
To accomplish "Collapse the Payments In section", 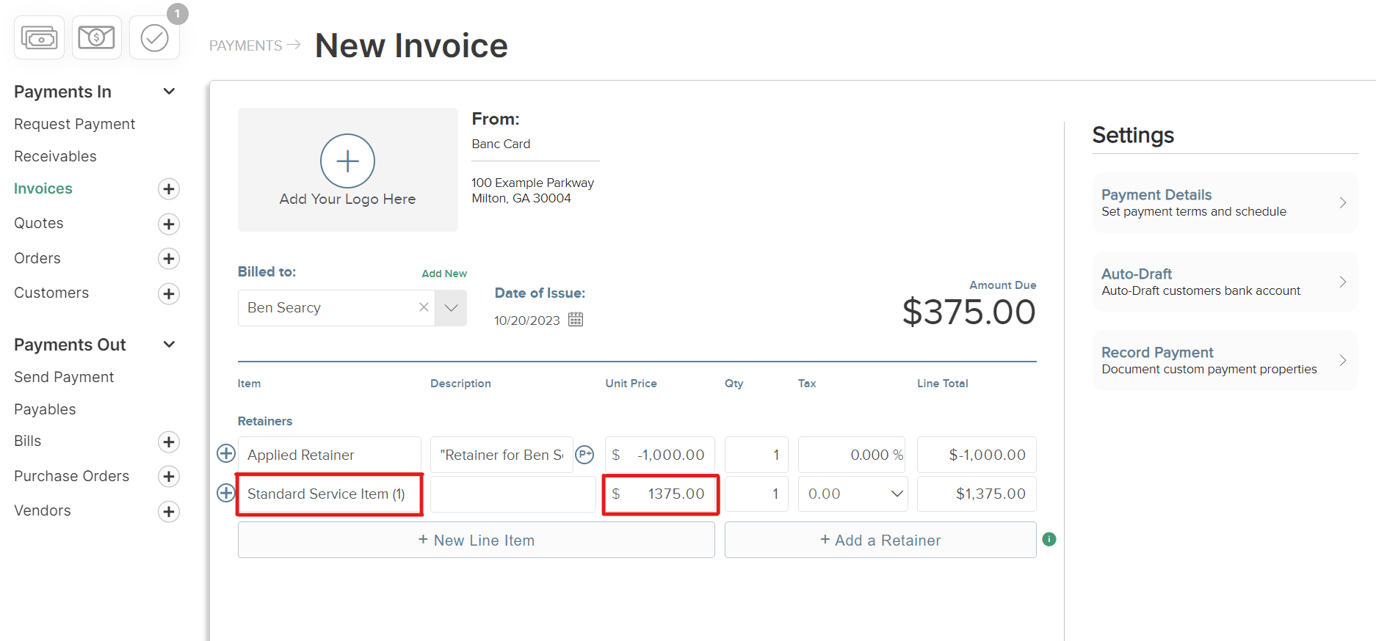I will [x=168, y=91].
